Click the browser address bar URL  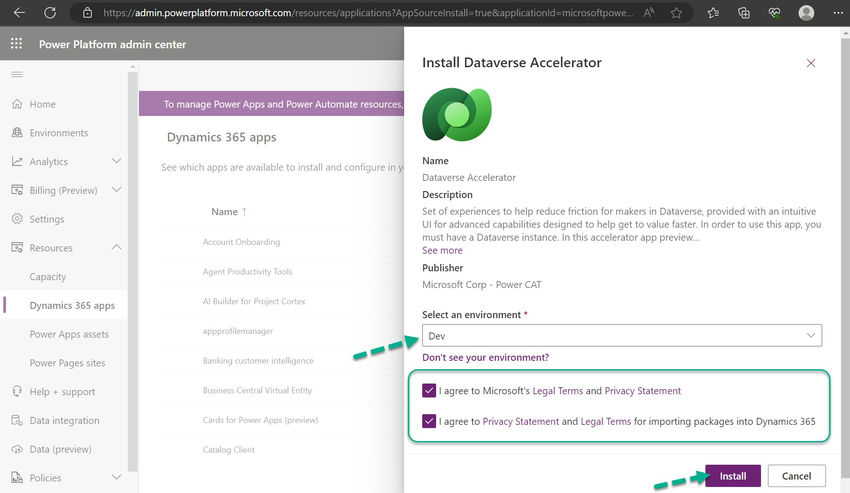(x=368, y=12)
